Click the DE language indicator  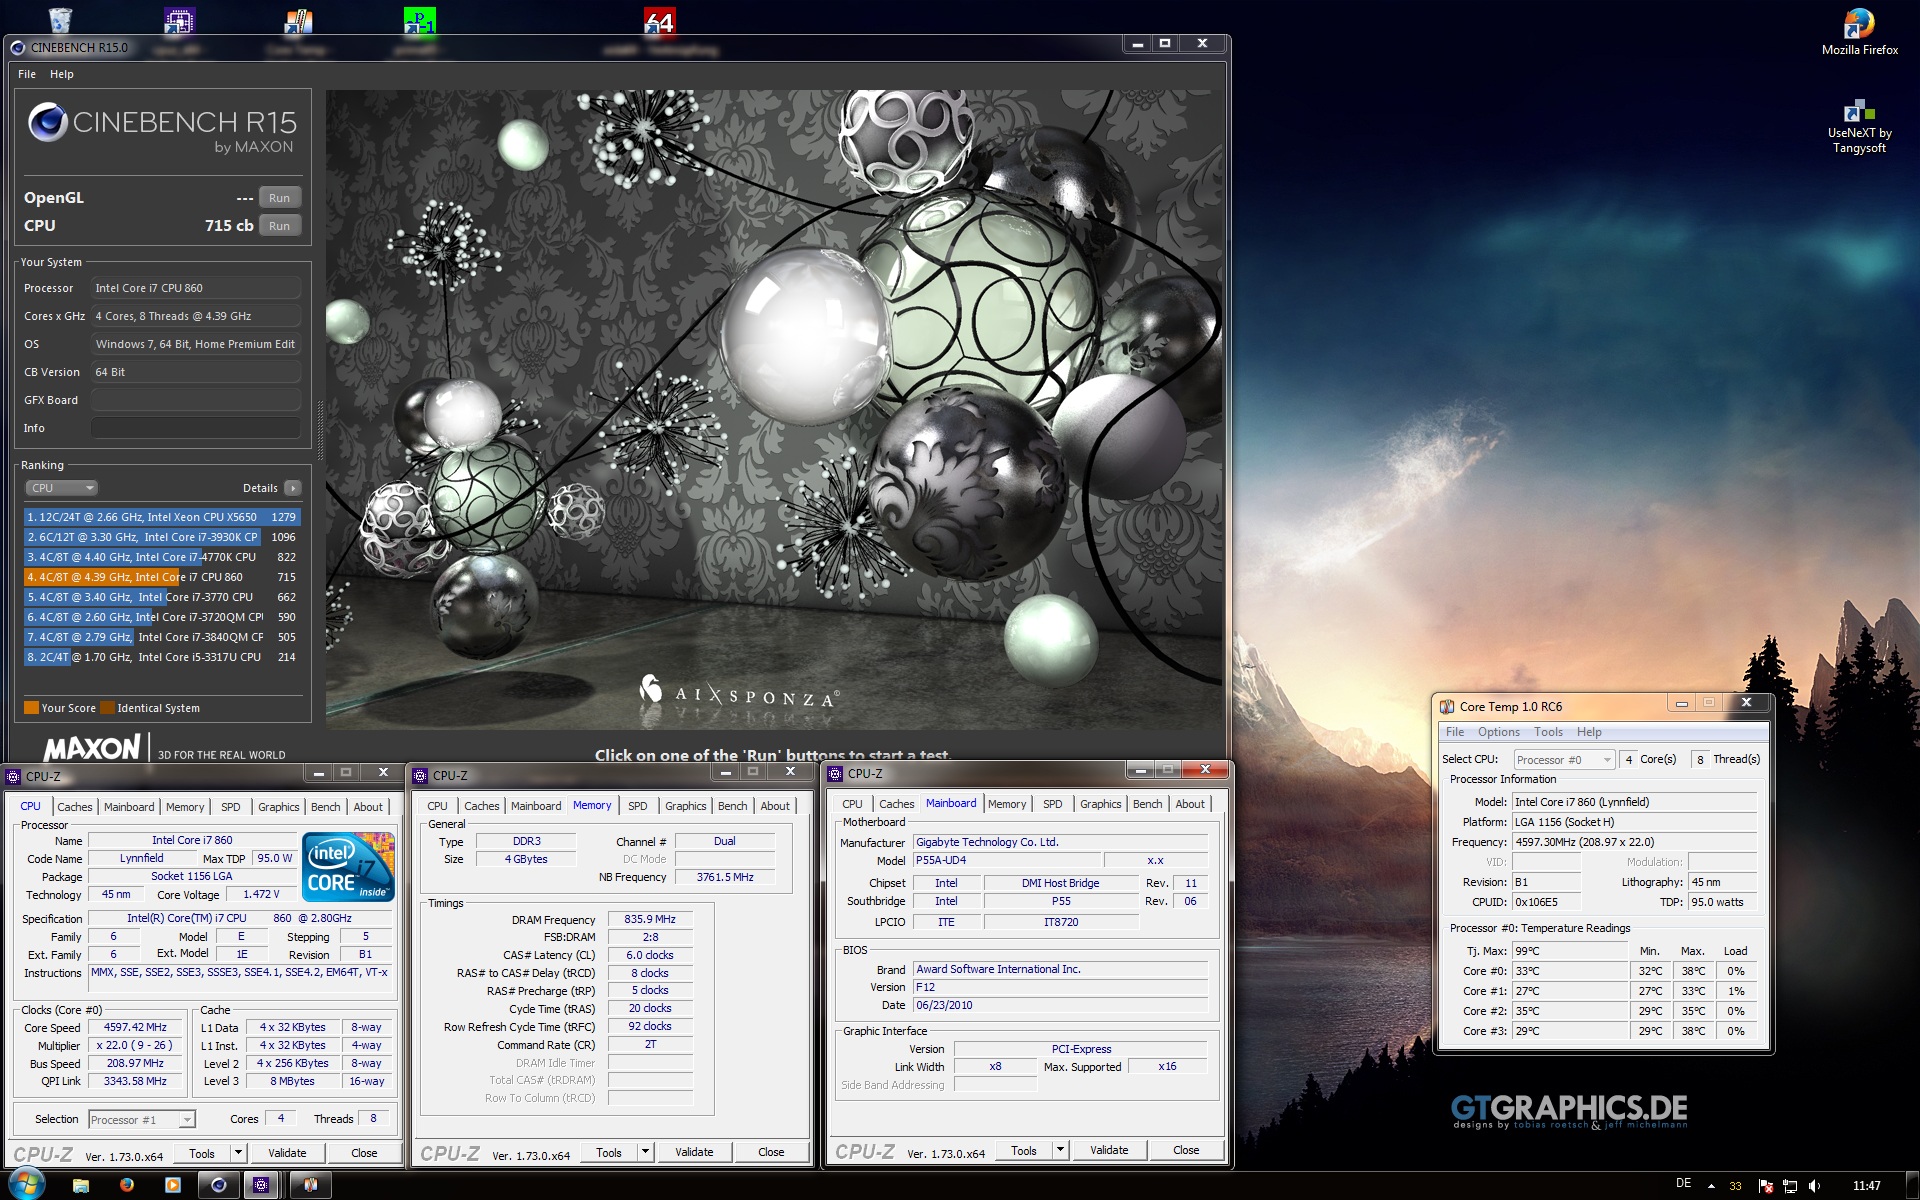point(1684,1184)
